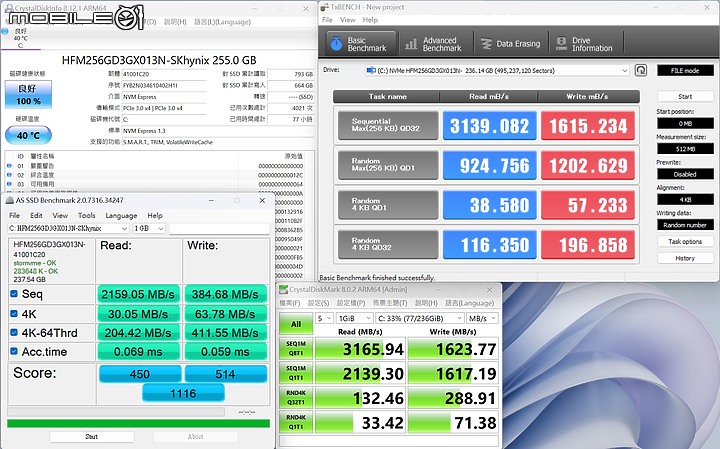Screen dimensions: 720x449
Task: Click the status icon of attribute 03
Action: 9,184
